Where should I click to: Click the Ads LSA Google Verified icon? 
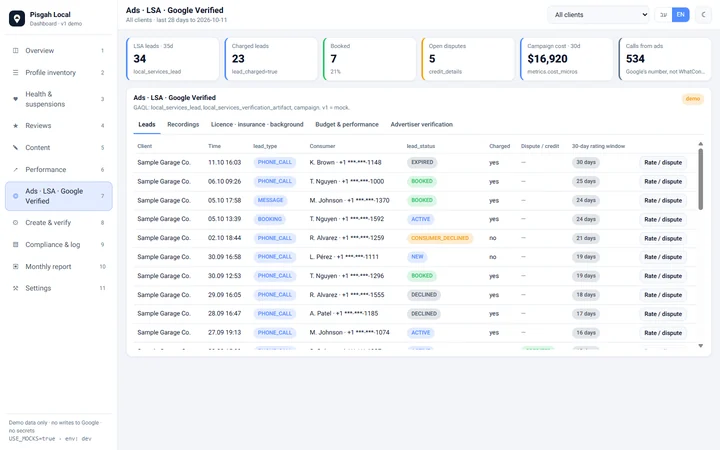(16, 196)
